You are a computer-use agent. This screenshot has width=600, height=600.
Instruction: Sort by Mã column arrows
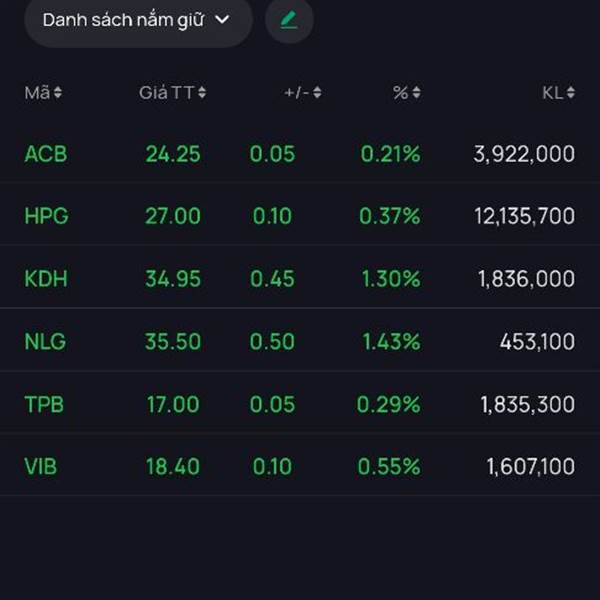click(x=58, y=93)
